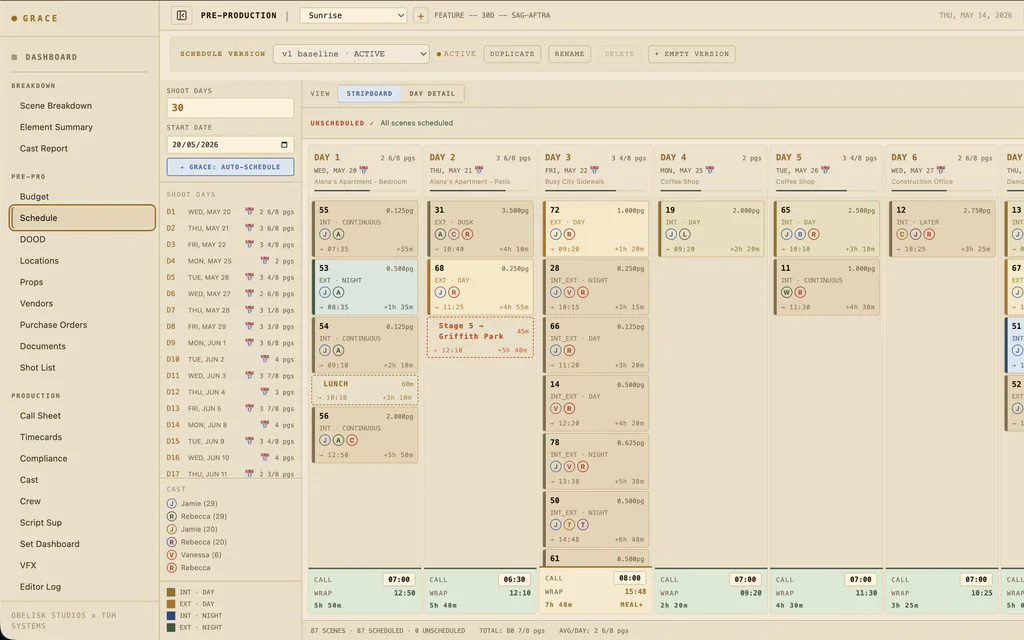Click the calendar icon in the Day 2 header
This screenshot has width=1024, height=640.
479,170
